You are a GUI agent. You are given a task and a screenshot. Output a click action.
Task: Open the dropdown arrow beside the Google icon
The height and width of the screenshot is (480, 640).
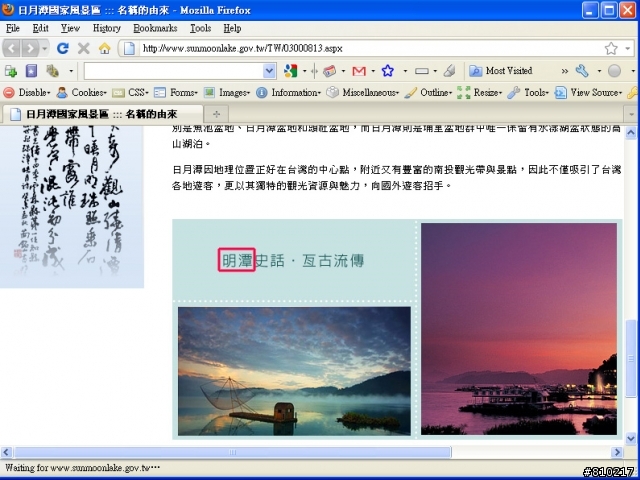tap(304, 71)
